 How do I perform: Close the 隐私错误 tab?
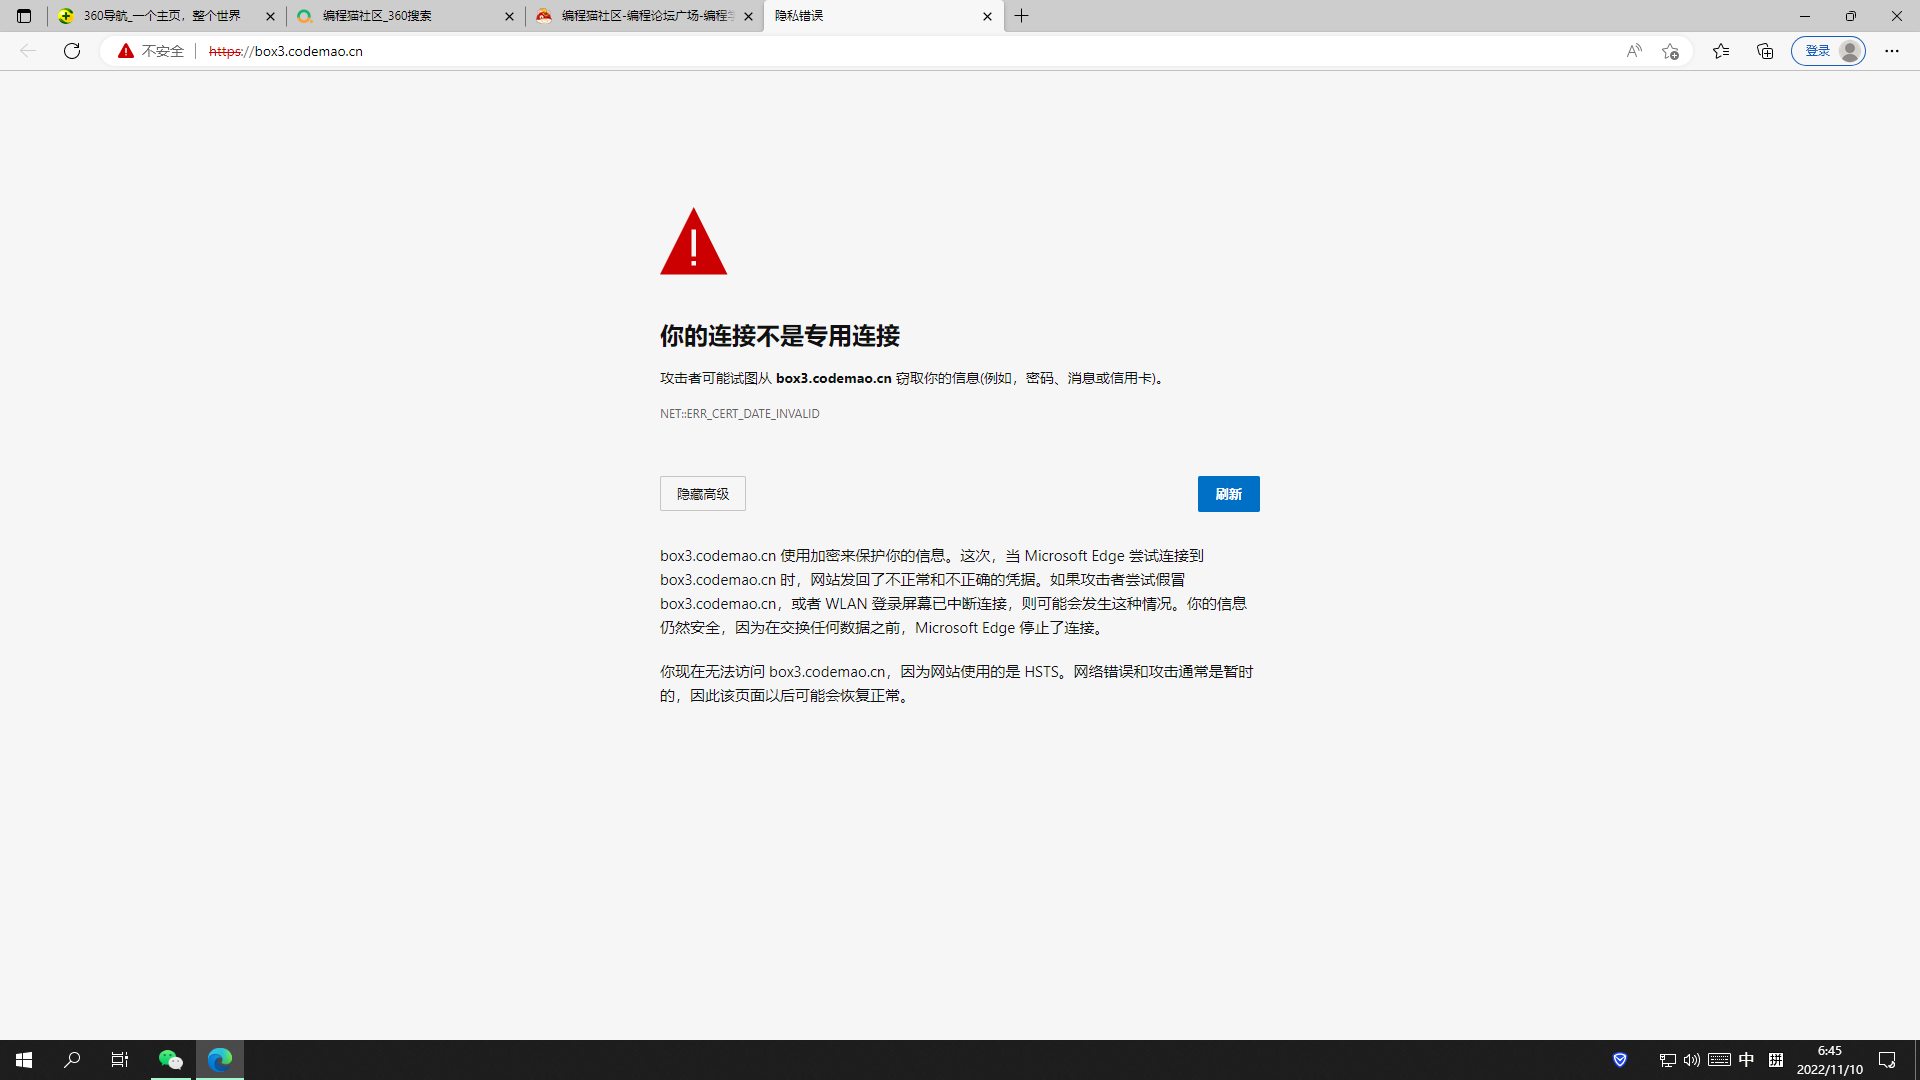point(987,16)
